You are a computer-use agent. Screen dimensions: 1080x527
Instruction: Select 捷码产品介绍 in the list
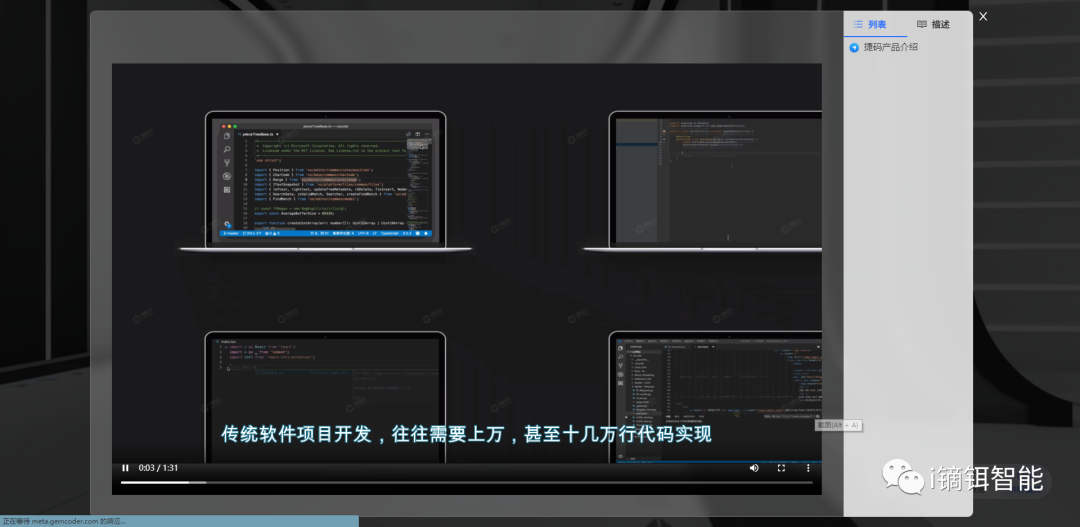(891, 47)
